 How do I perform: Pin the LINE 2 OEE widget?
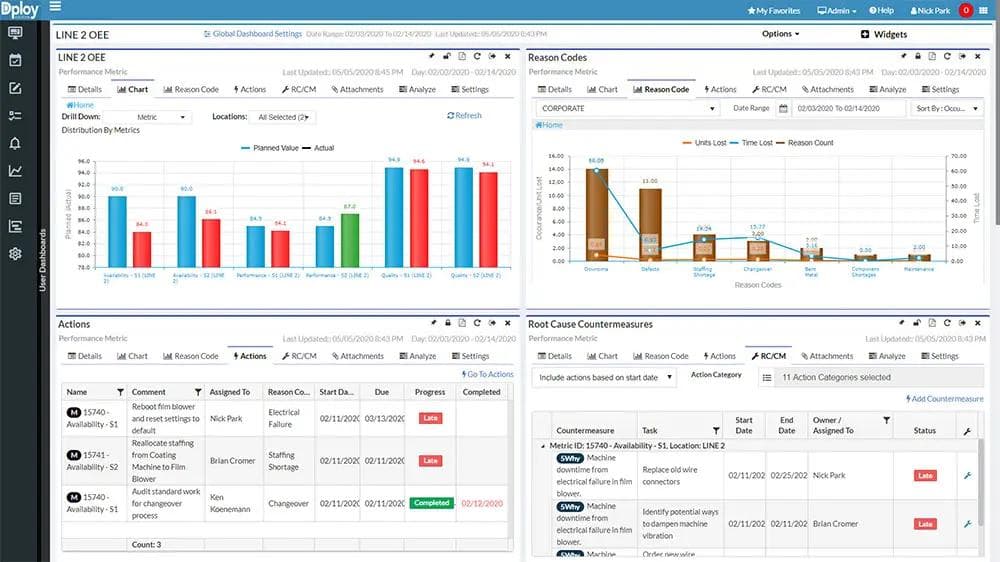pyautogui.click(x=432, y=57)
